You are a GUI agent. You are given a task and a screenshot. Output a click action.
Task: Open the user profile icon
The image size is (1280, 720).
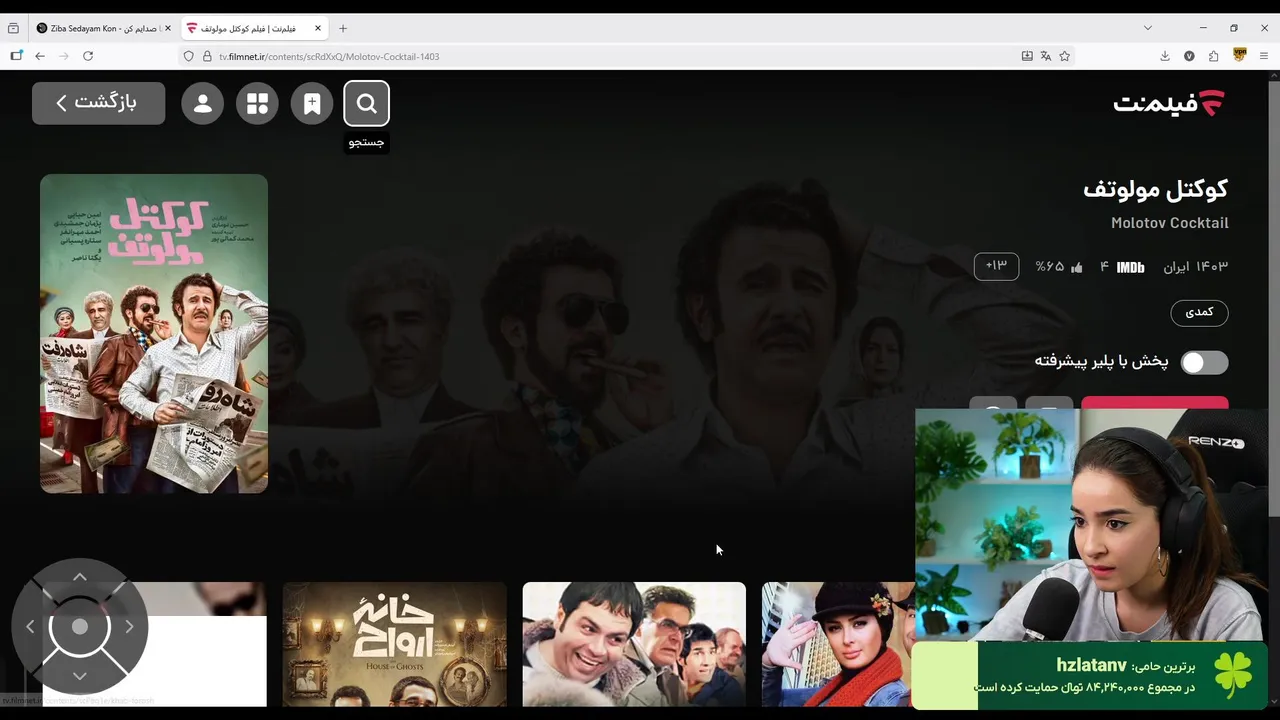202,103
